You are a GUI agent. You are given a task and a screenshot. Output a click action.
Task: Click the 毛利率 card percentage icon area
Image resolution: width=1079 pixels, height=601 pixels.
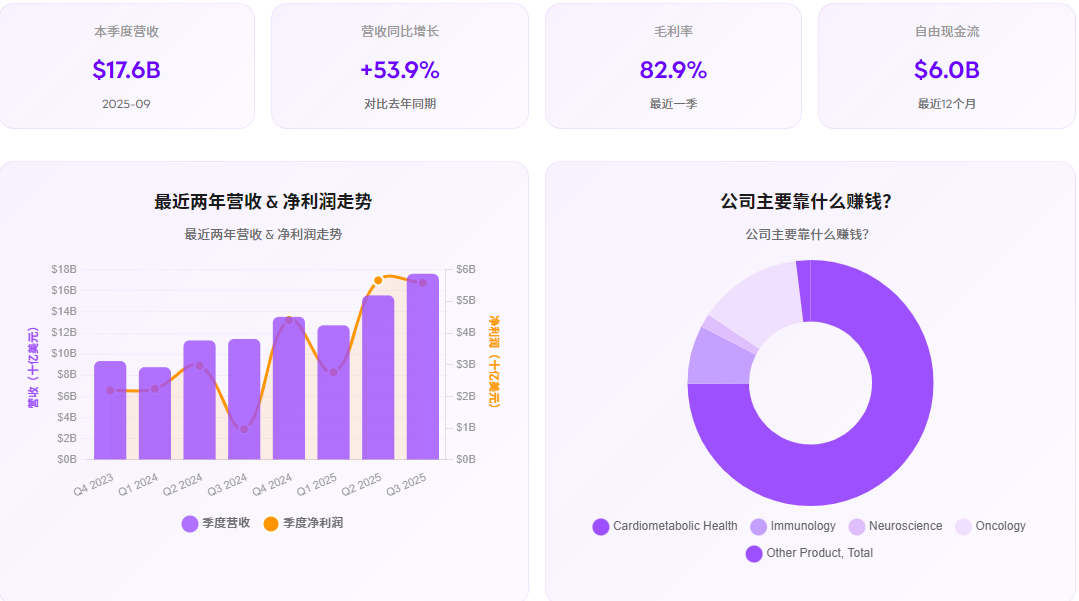point(673,70)
